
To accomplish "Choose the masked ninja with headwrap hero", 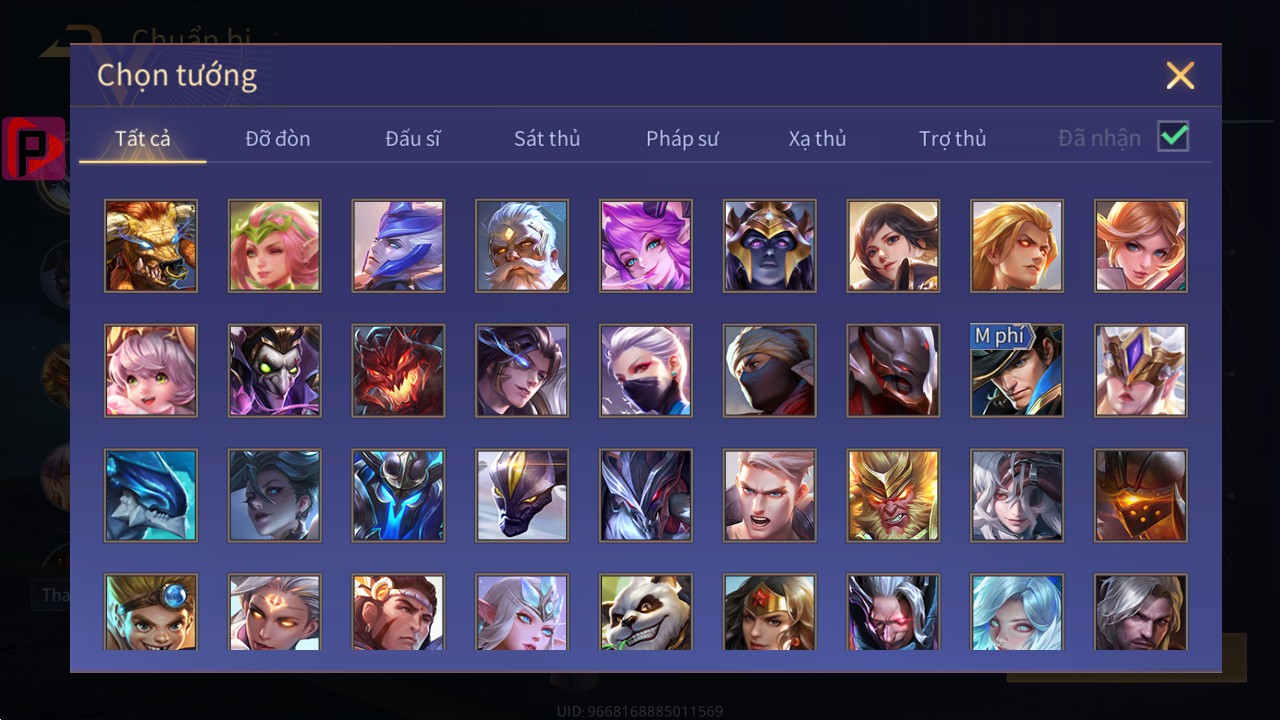I will 770,371.
